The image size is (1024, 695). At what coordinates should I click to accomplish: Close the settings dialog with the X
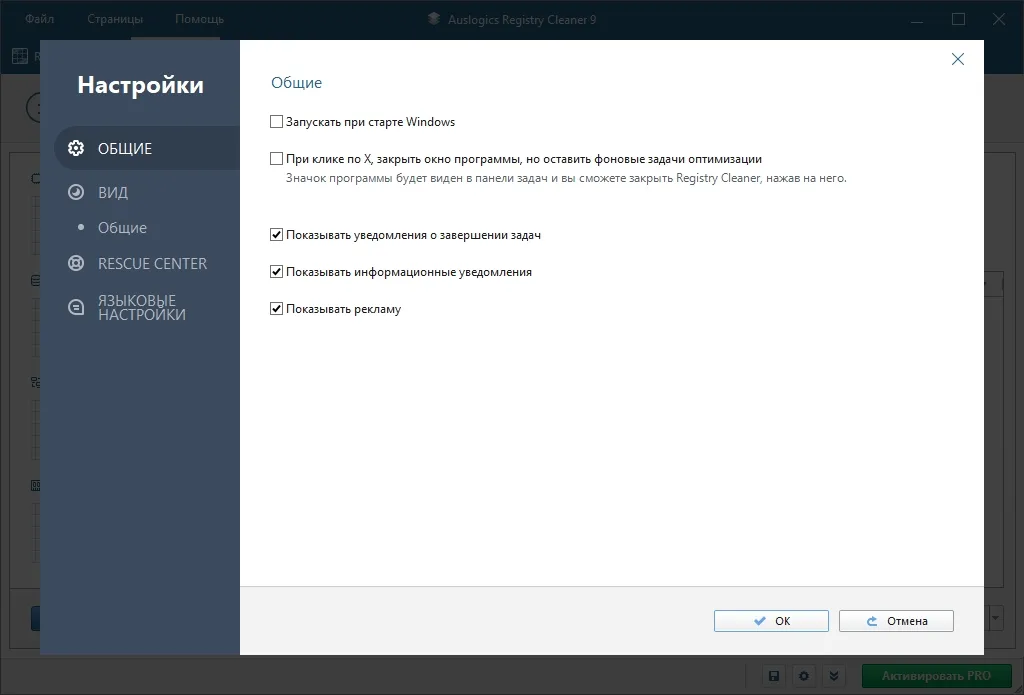(957, 59)
